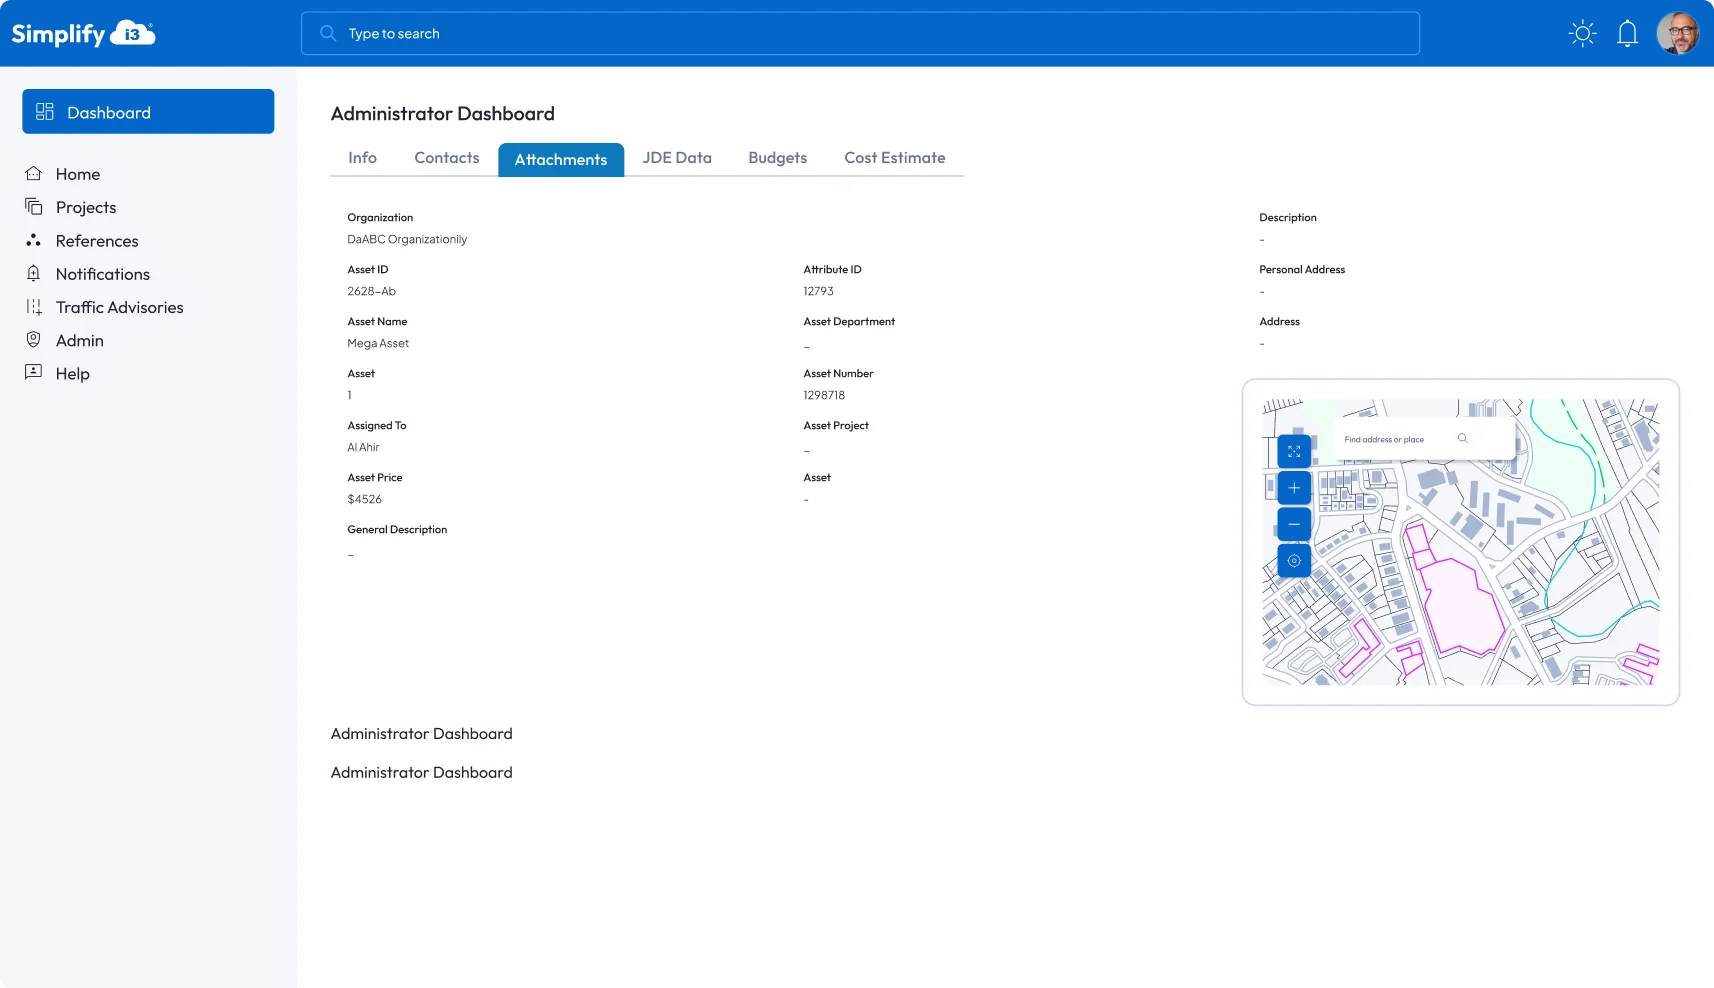This screenshot has height=988, width=1714.
Task: Click the map fullscreen expand icon
Action: click(1294, 452)
